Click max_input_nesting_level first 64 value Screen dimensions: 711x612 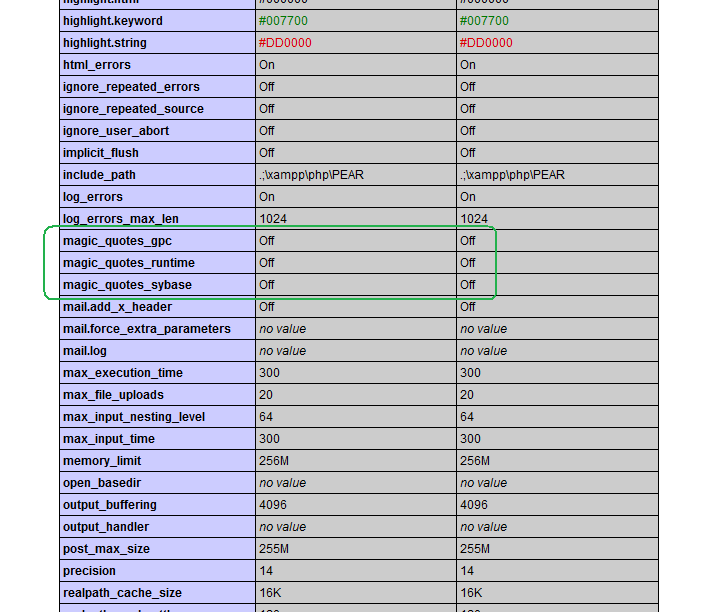coord(266,417)
